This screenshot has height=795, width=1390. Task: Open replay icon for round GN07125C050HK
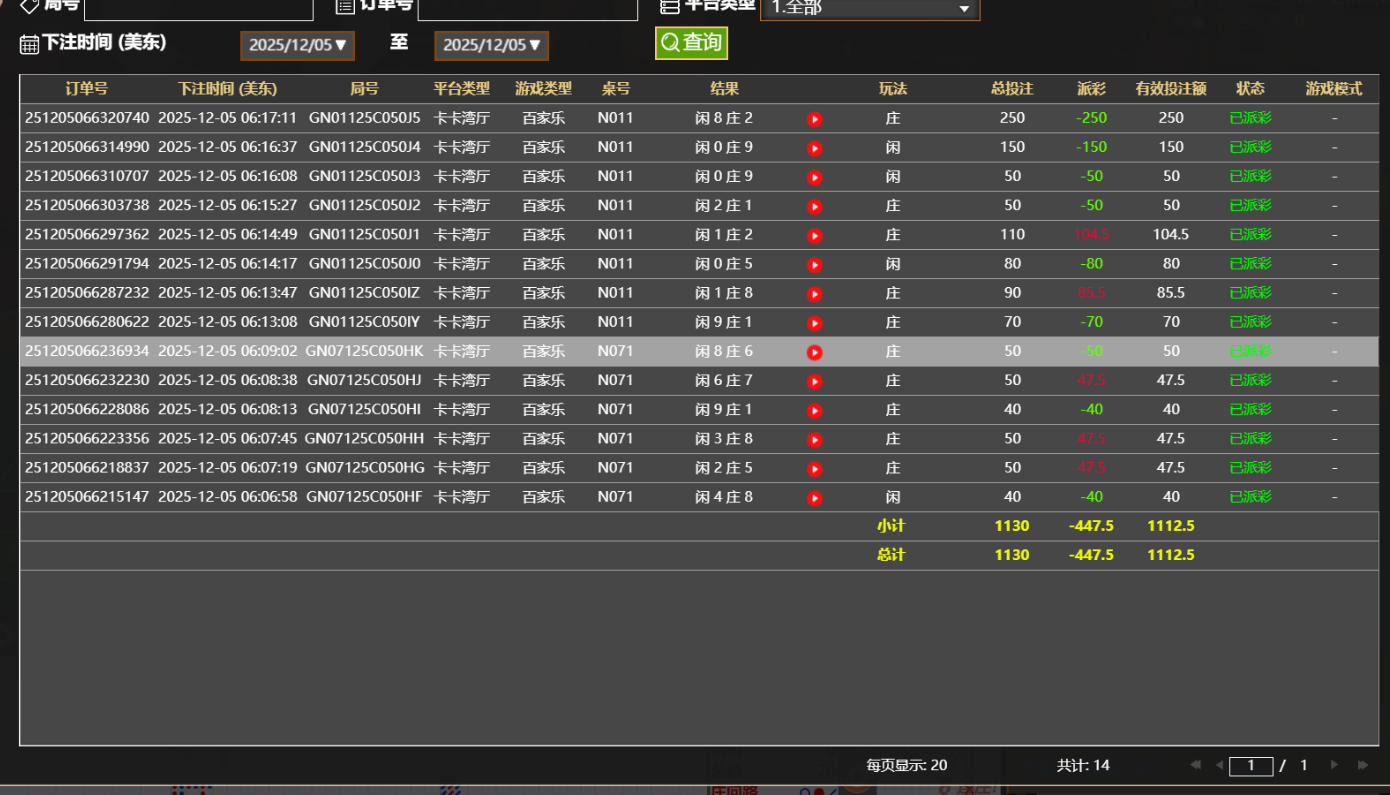(x=814, y=352)
